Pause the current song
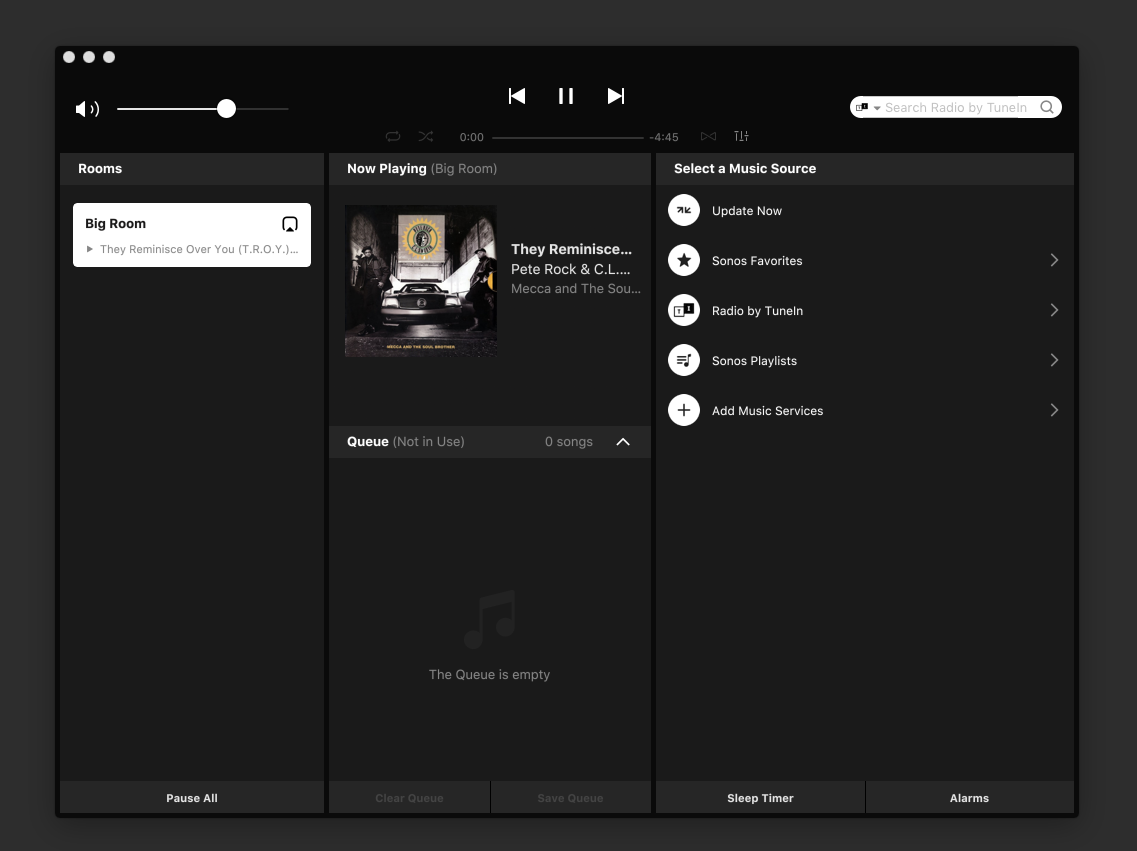The image size is (1137, 851). pyautogui.click(x=566, y=96)
